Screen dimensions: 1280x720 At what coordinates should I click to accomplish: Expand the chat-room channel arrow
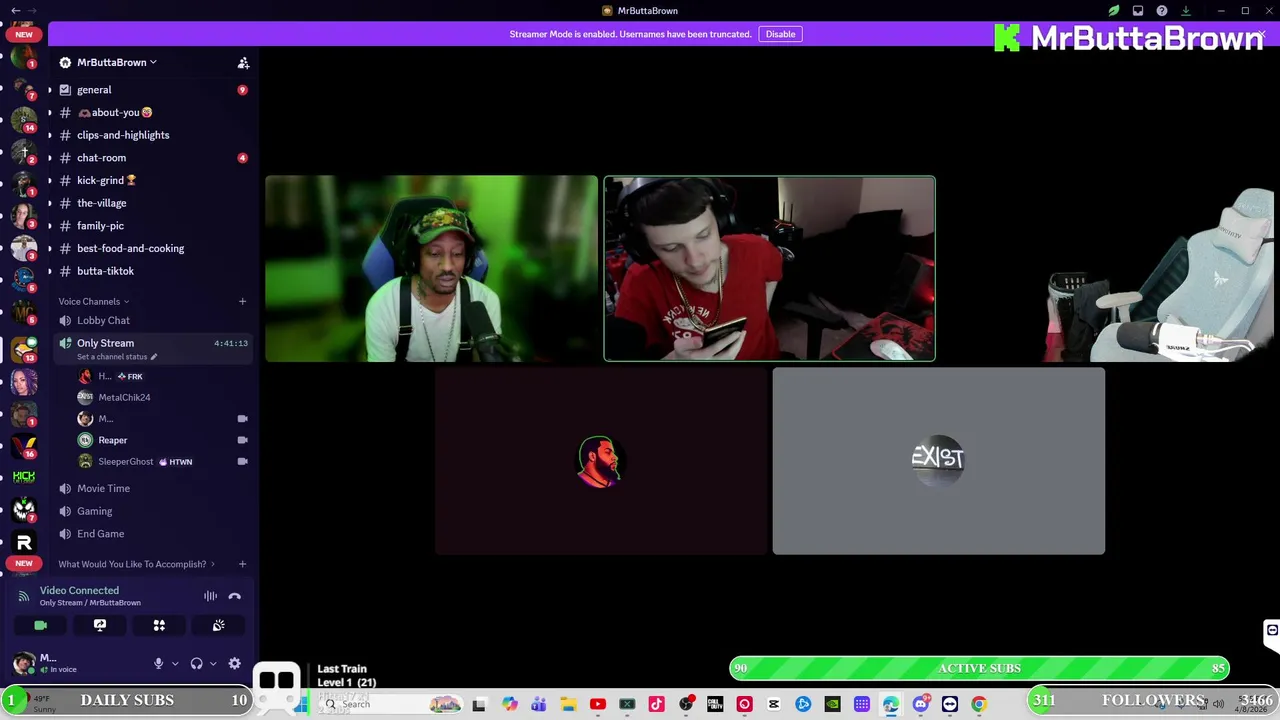point(49,158)
